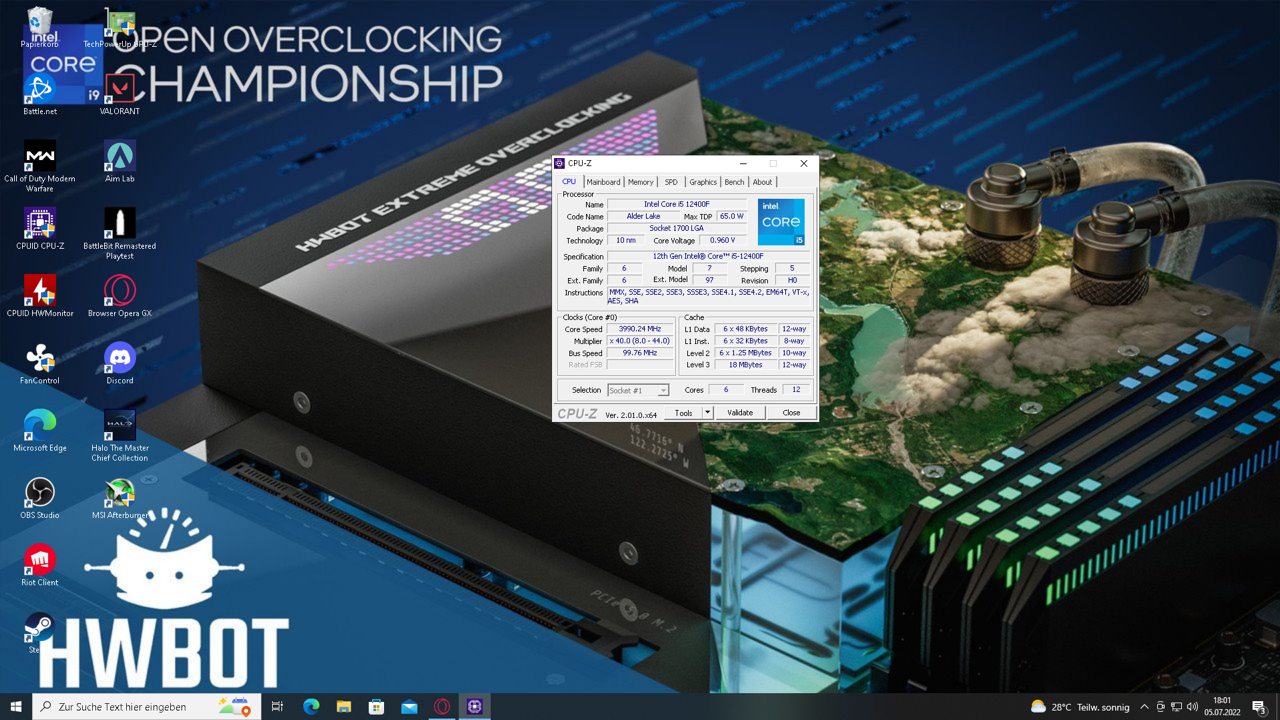
Task: Open BattleBit Remastered Playtest shortcut
Action: click(x=120, y=234)
